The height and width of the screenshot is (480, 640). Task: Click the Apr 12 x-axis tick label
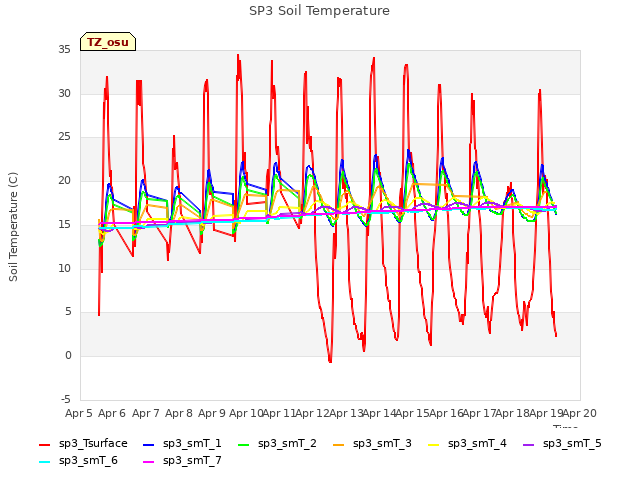click(312, 413)
